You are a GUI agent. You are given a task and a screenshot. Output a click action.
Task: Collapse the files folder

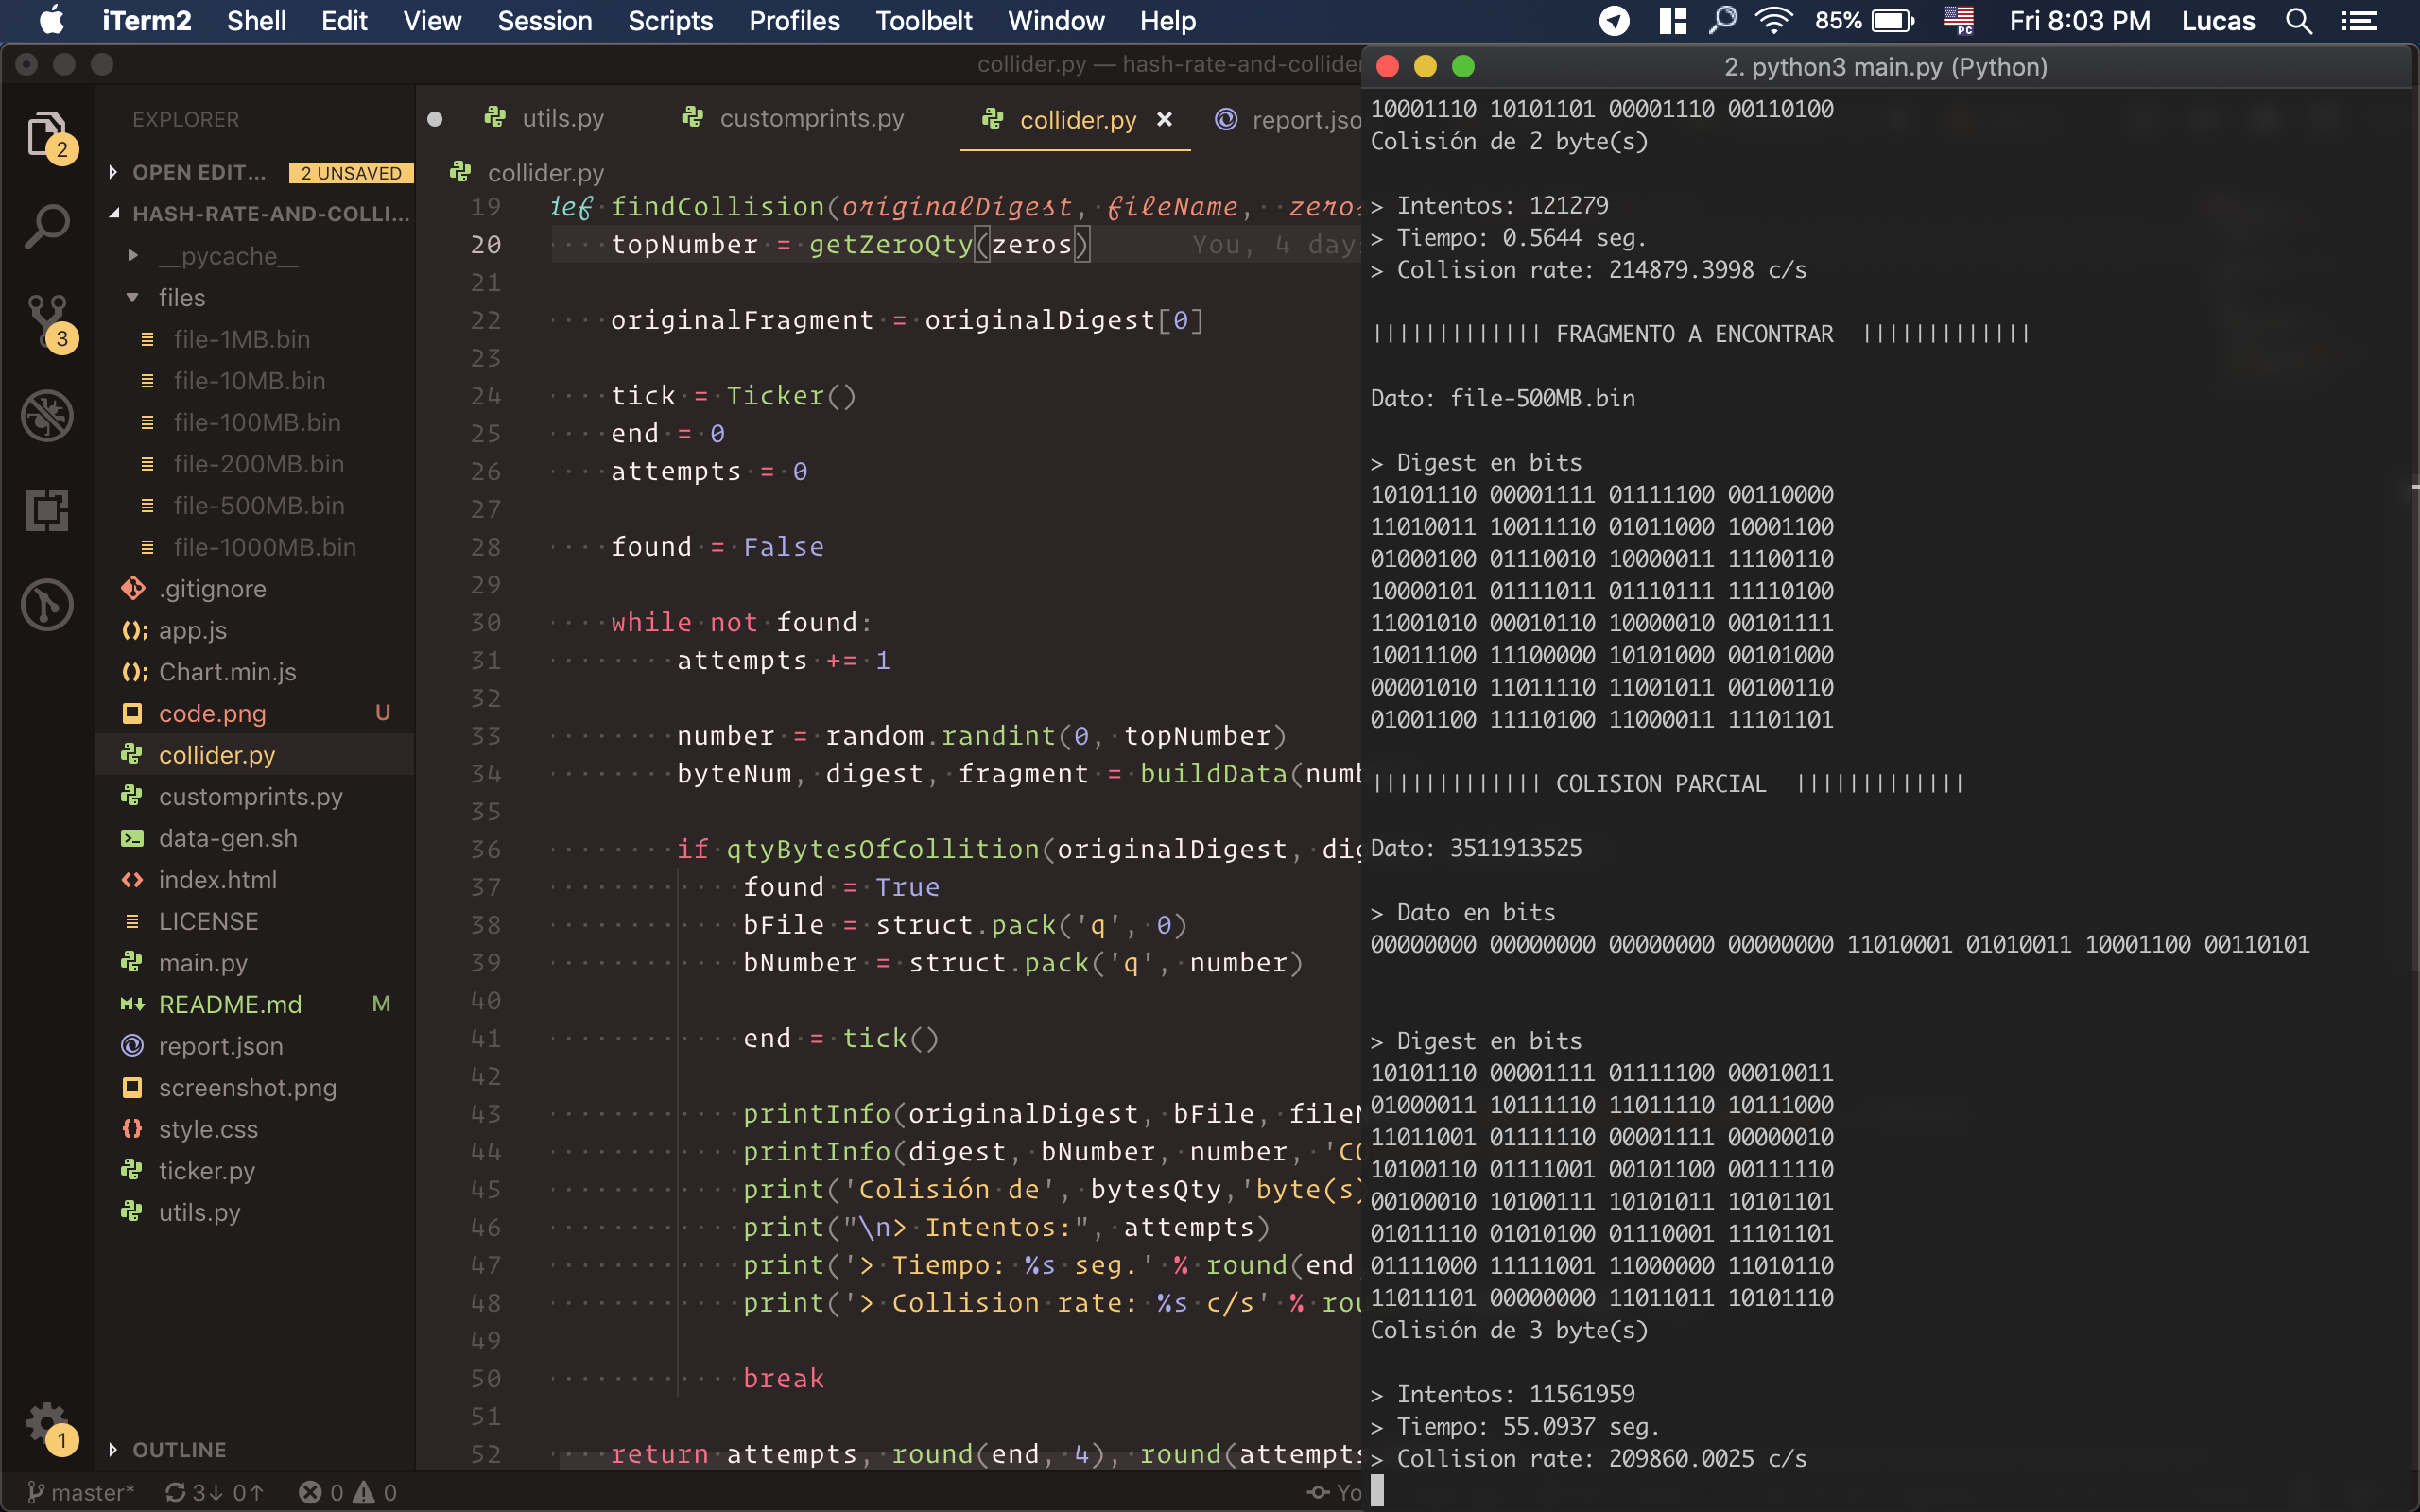[x=181, y=298]
